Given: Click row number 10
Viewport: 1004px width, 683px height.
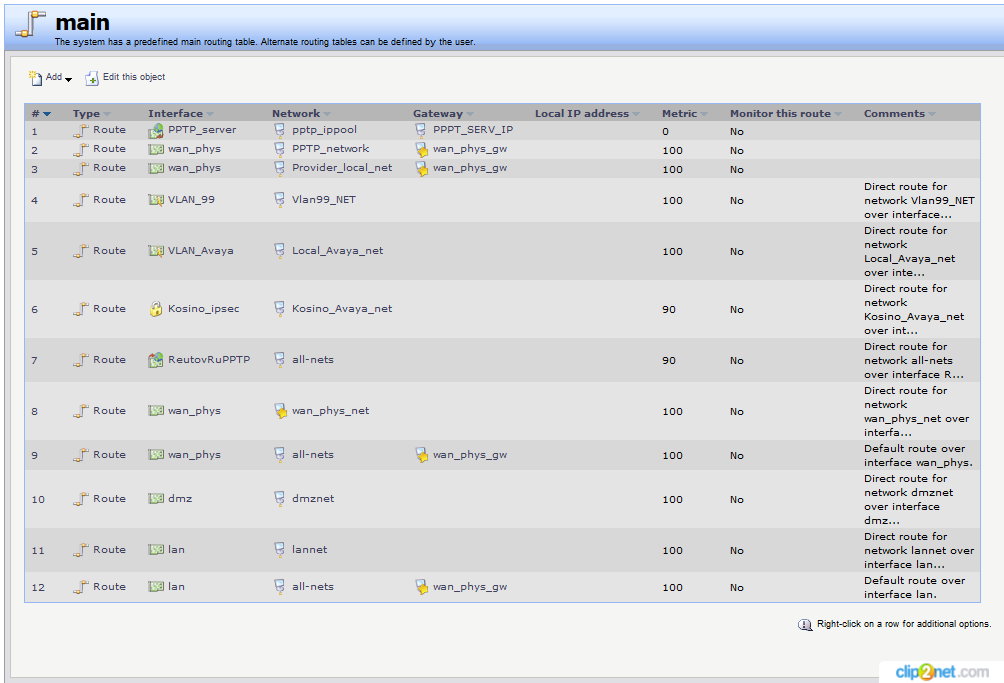Looking at the screenshot, I should click(x=38, y=499).
